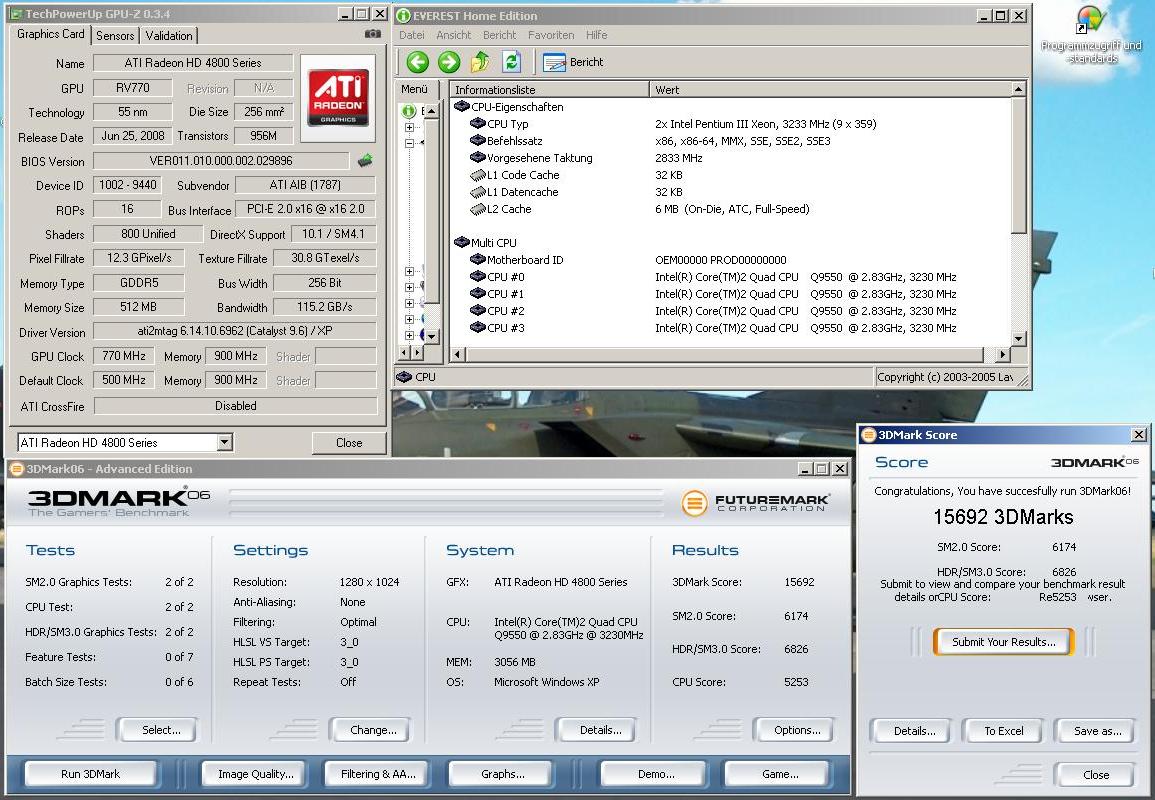Open the Bericht report toolbar button

pos(573,62)
